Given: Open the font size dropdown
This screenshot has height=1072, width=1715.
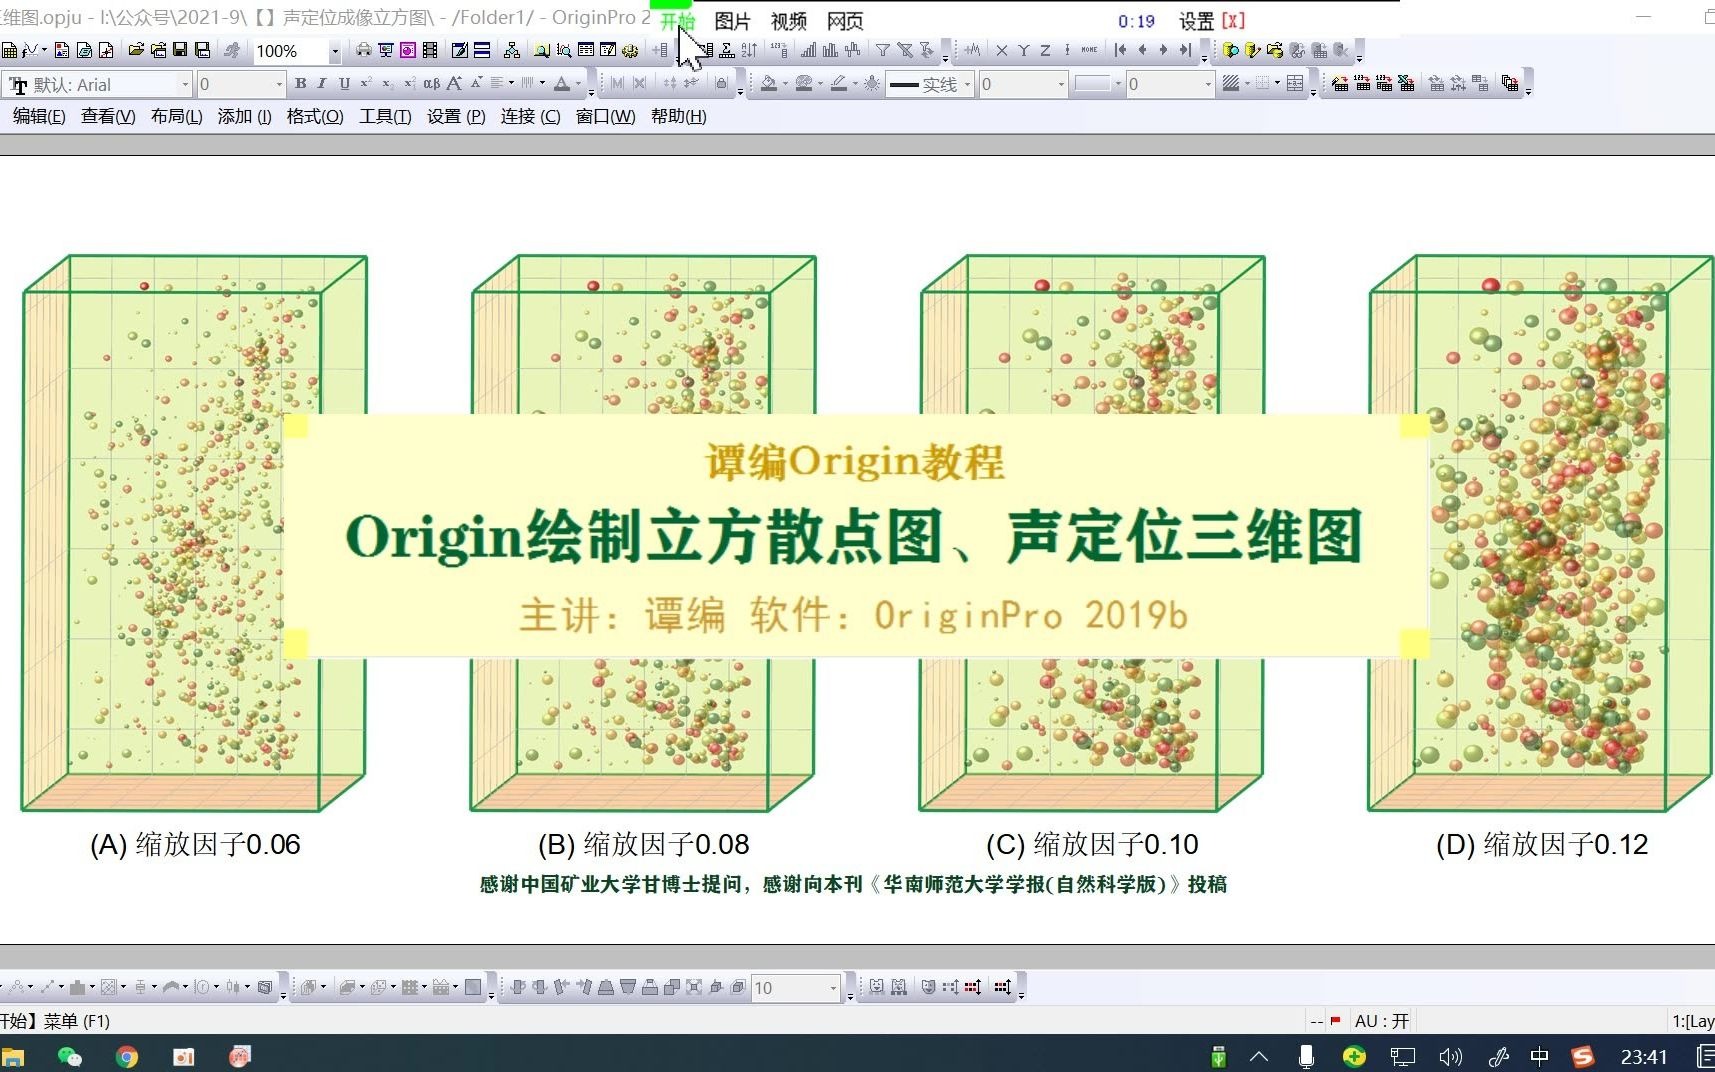Looking at the screenshot, I should 279,85.
